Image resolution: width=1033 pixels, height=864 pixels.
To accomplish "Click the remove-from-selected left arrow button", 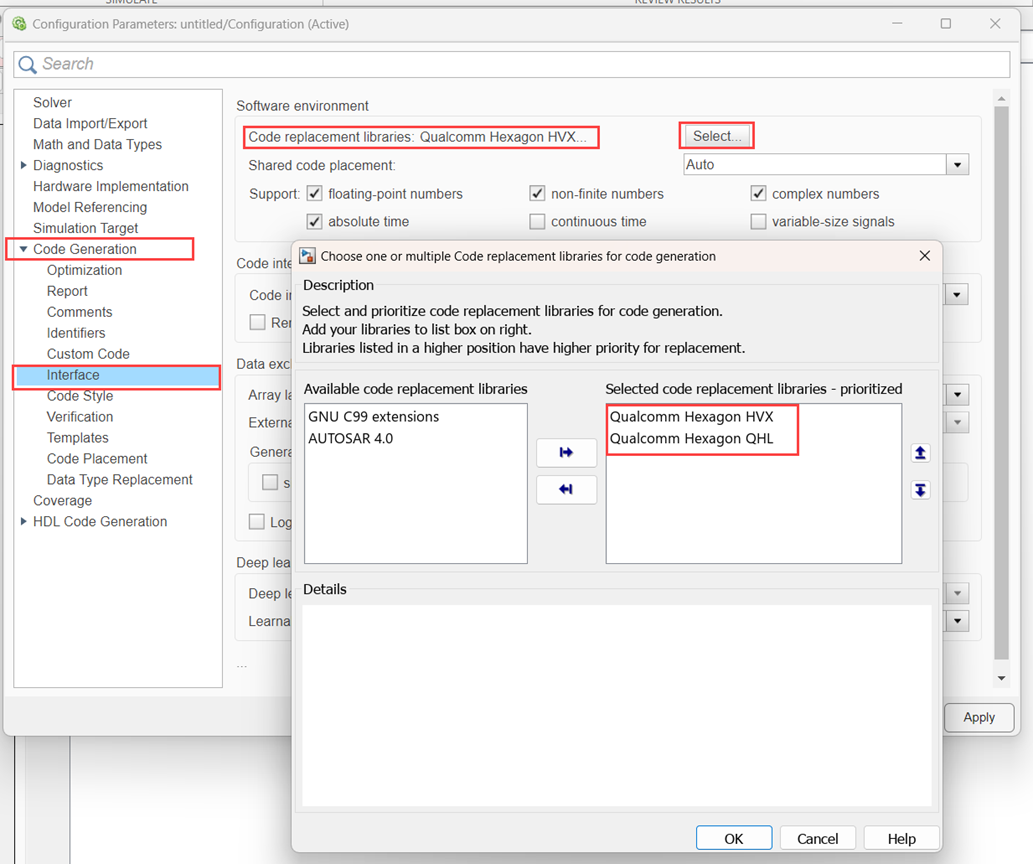I will click(566, 489).
